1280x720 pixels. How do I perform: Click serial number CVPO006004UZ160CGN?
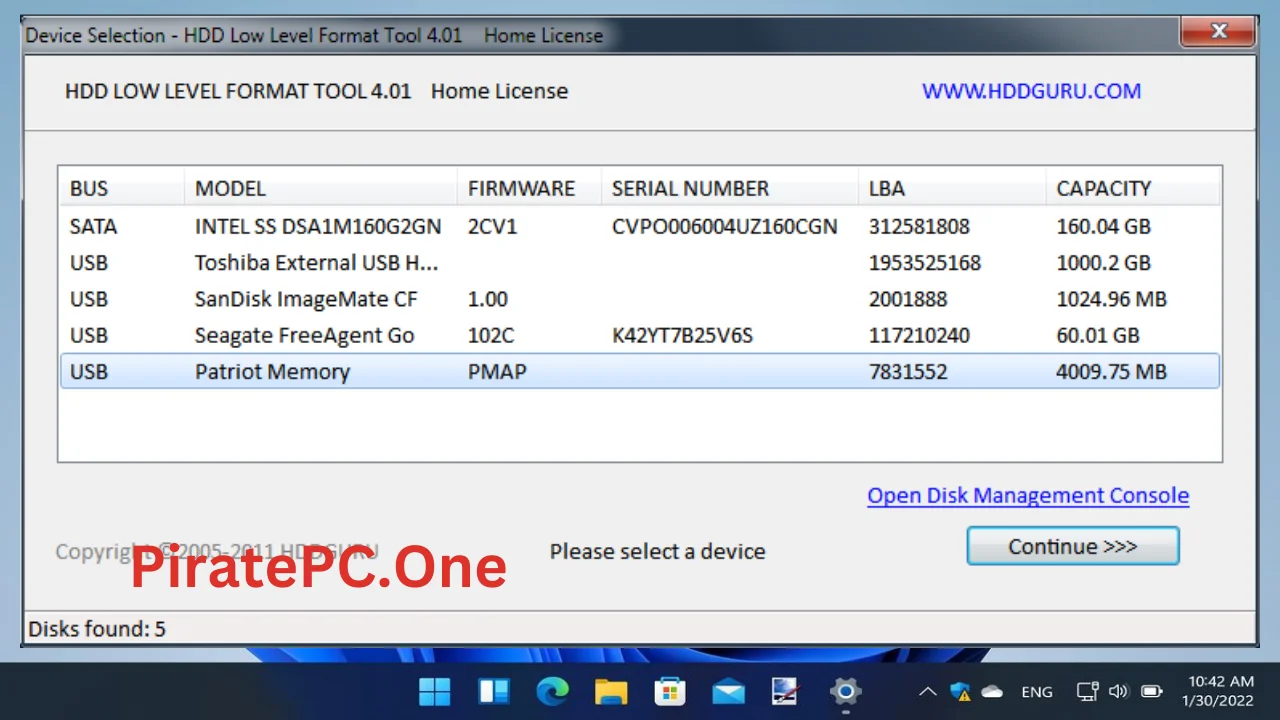click(x=724, y=226)
